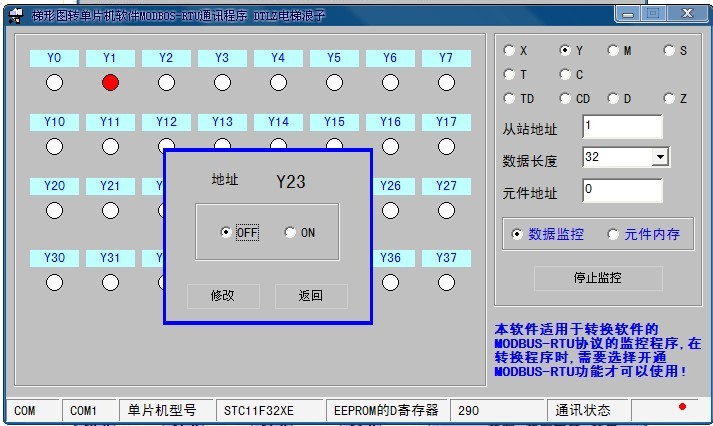Select the ON radio option
Viewport: 713px width, 426px height.
tap(290, 233)
